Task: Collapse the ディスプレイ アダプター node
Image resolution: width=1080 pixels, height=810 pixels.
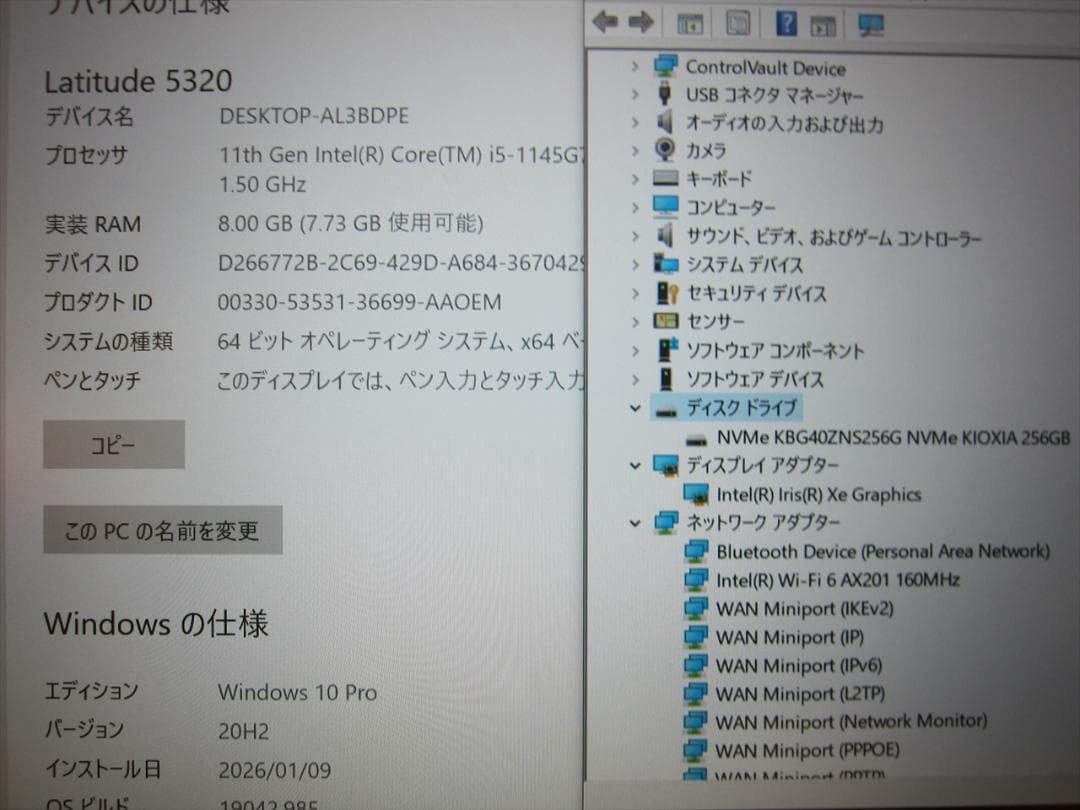Action: (635, 466)
